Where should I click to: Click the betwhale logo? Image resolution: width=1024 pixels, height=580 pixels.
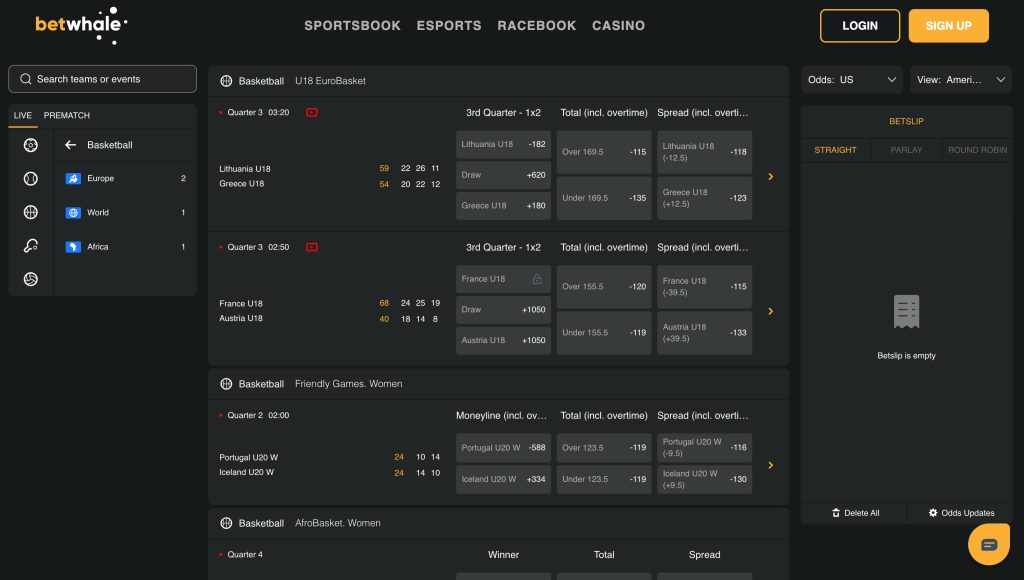click(x=81, y=25)
